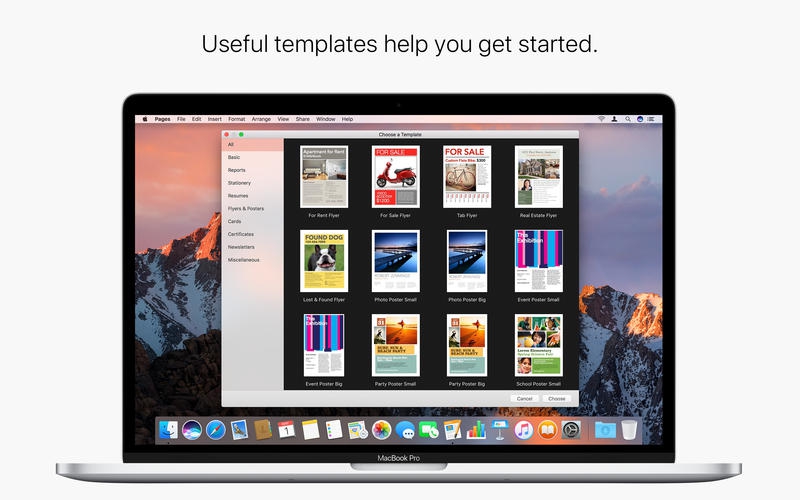
Task: Open Spotlight search magnifier
Action: tap(628, 119)
